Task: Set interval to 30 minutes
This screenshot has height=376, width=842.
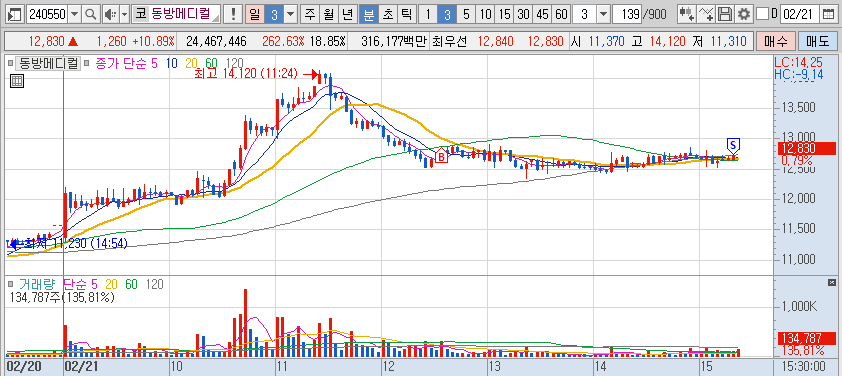Action: 524,15
